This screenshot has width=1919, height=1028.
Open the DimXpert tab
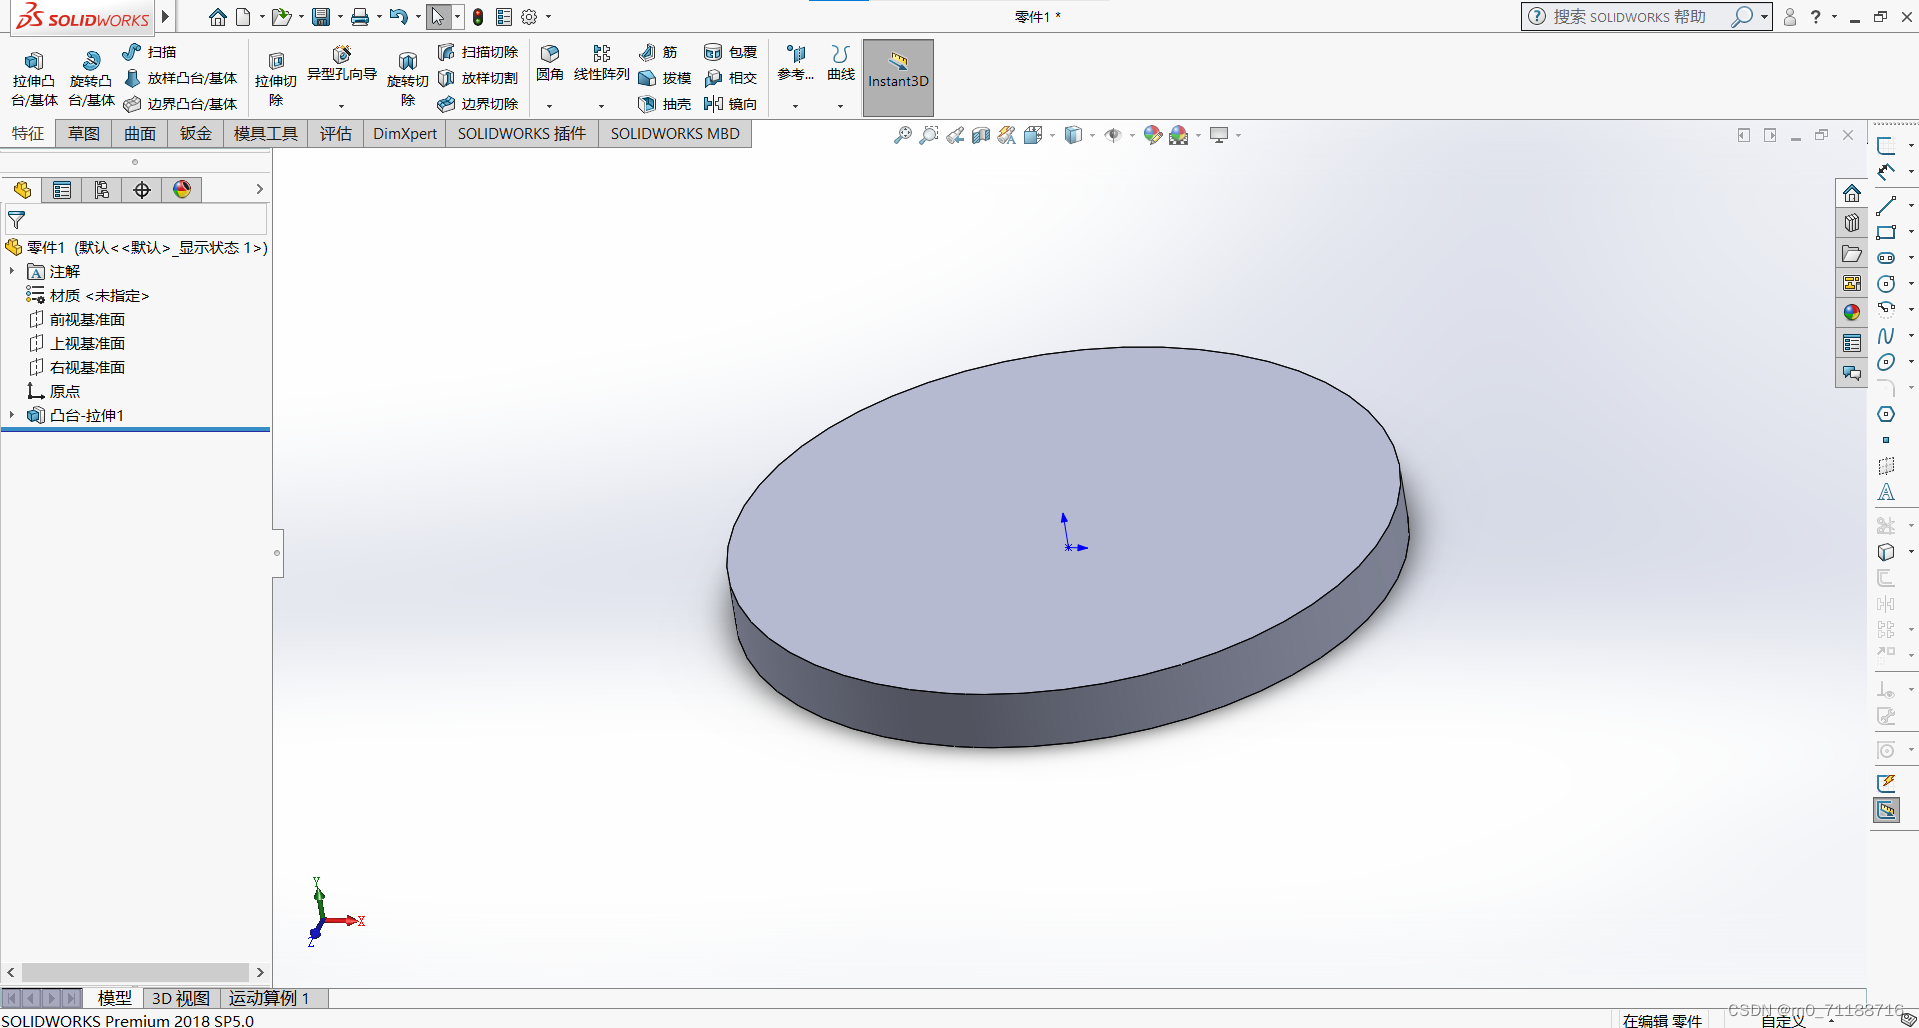405,134
